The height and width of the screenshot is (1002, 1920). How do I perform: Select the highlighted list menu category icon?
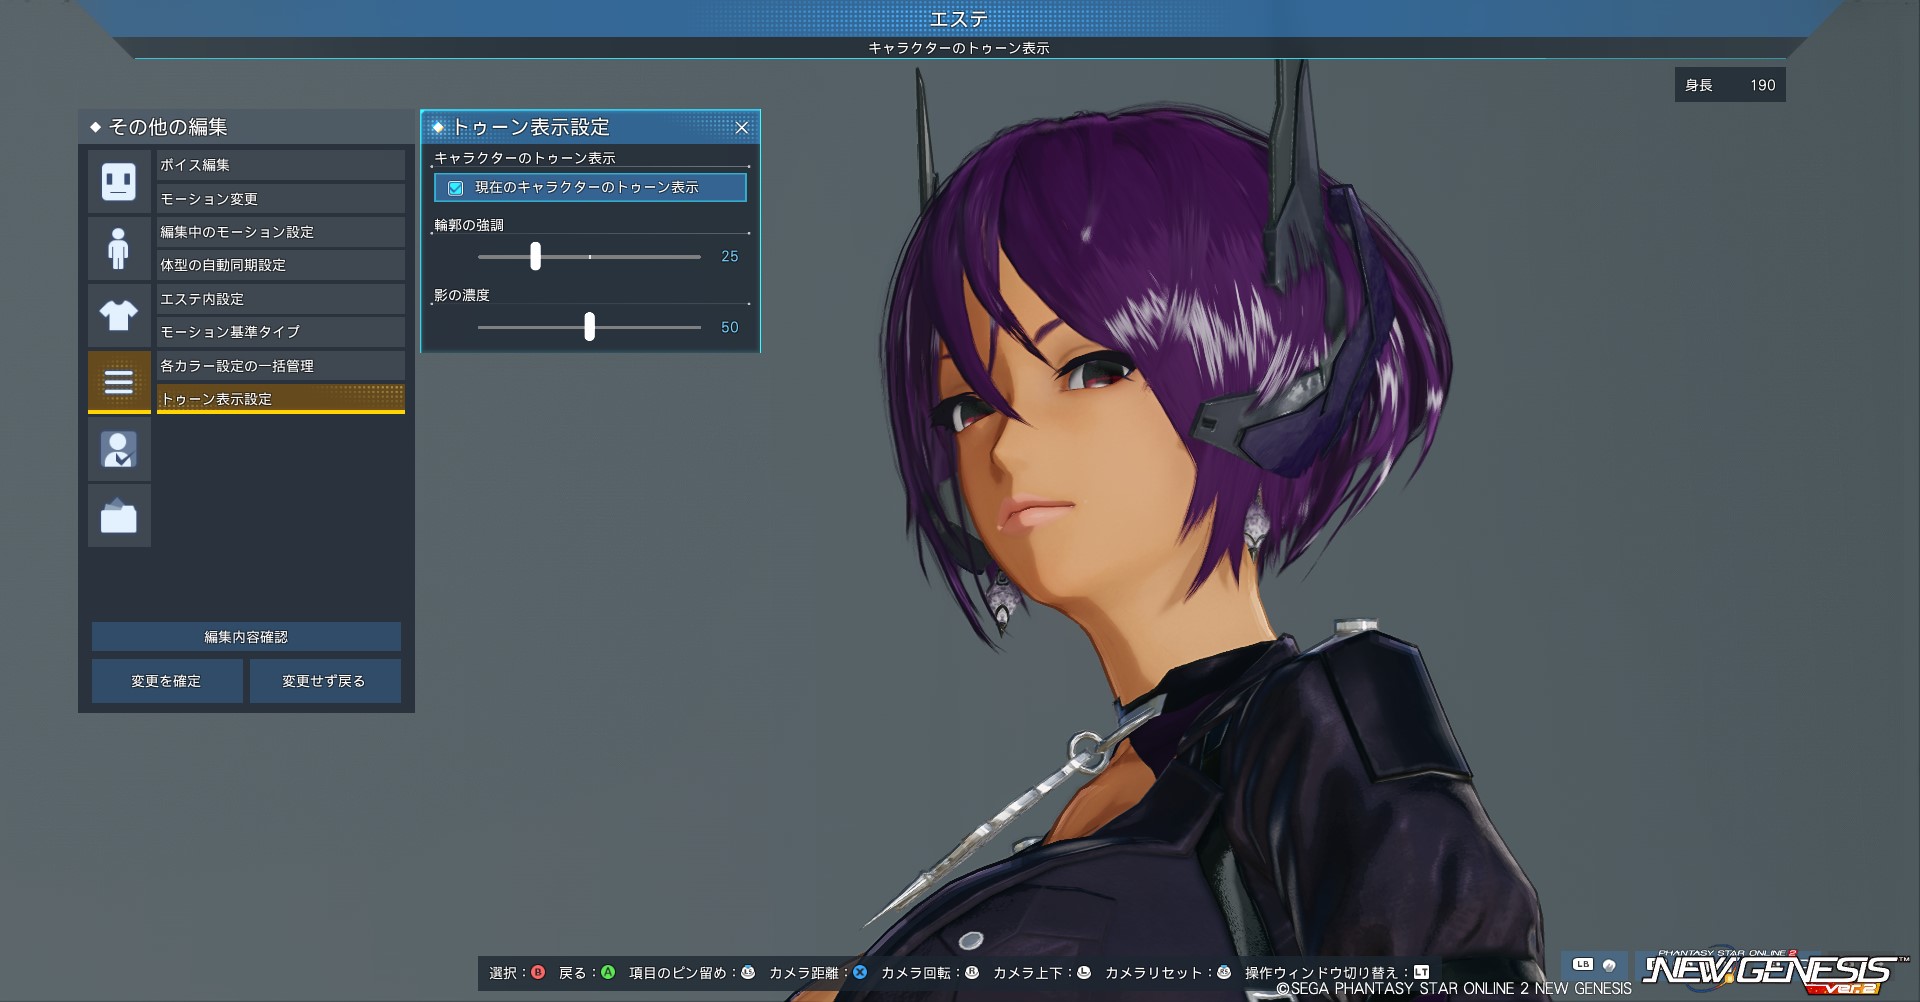pos(119,382)
